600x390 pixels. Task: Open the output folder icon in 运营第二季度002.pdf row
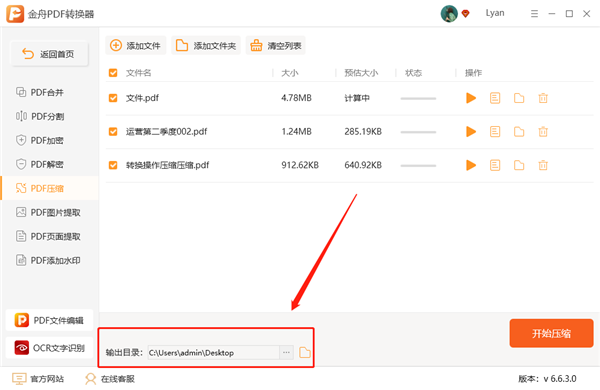[x=519, y=132]
